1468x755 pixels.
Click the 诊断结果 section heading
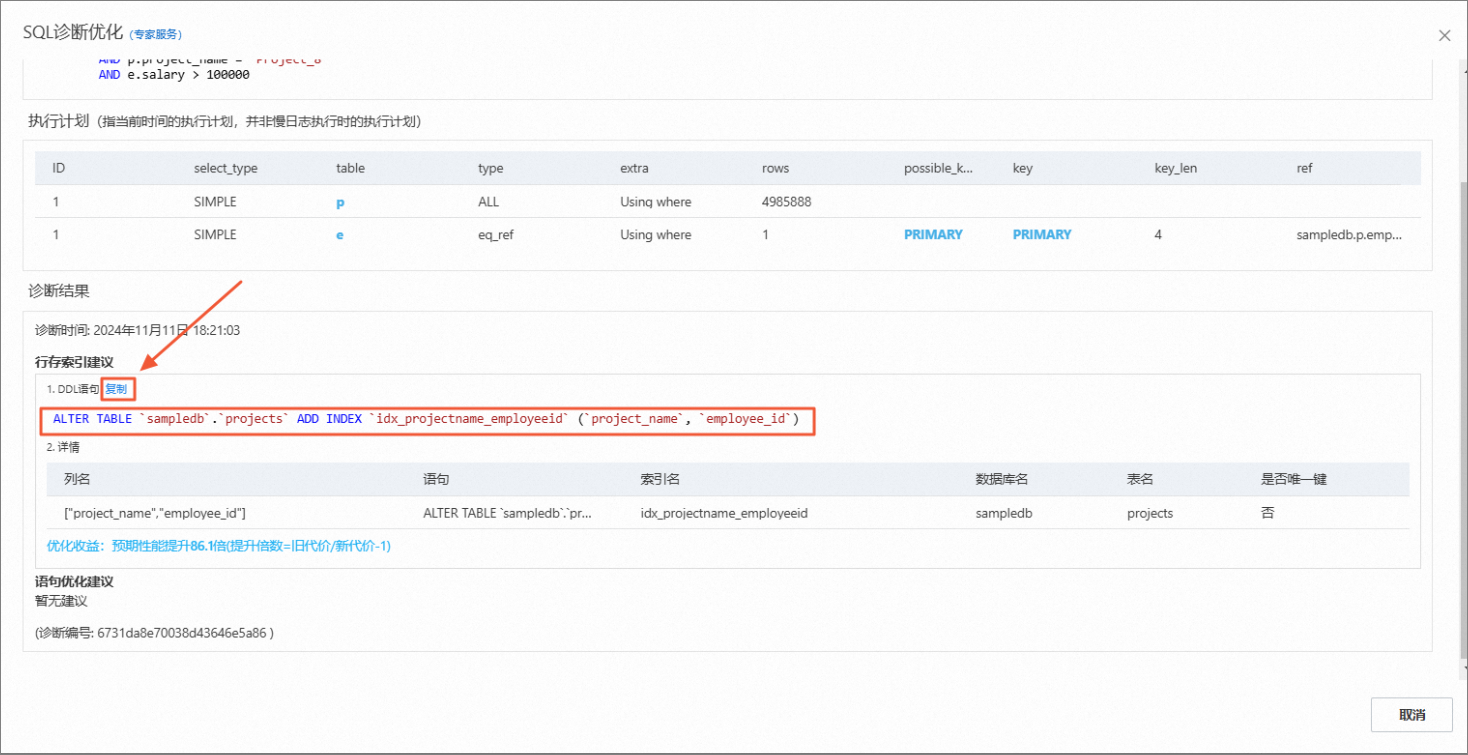(59, 291)
